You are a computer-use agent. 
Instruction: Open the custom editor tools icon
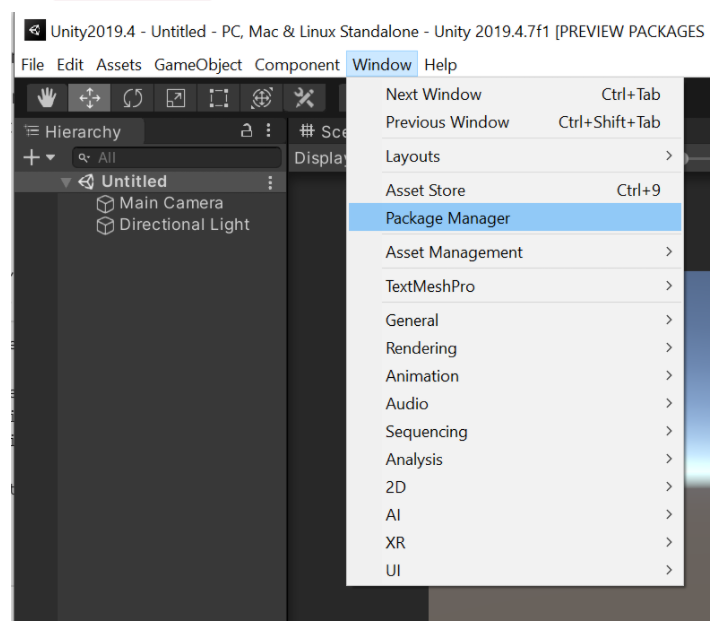click(304, 98)
